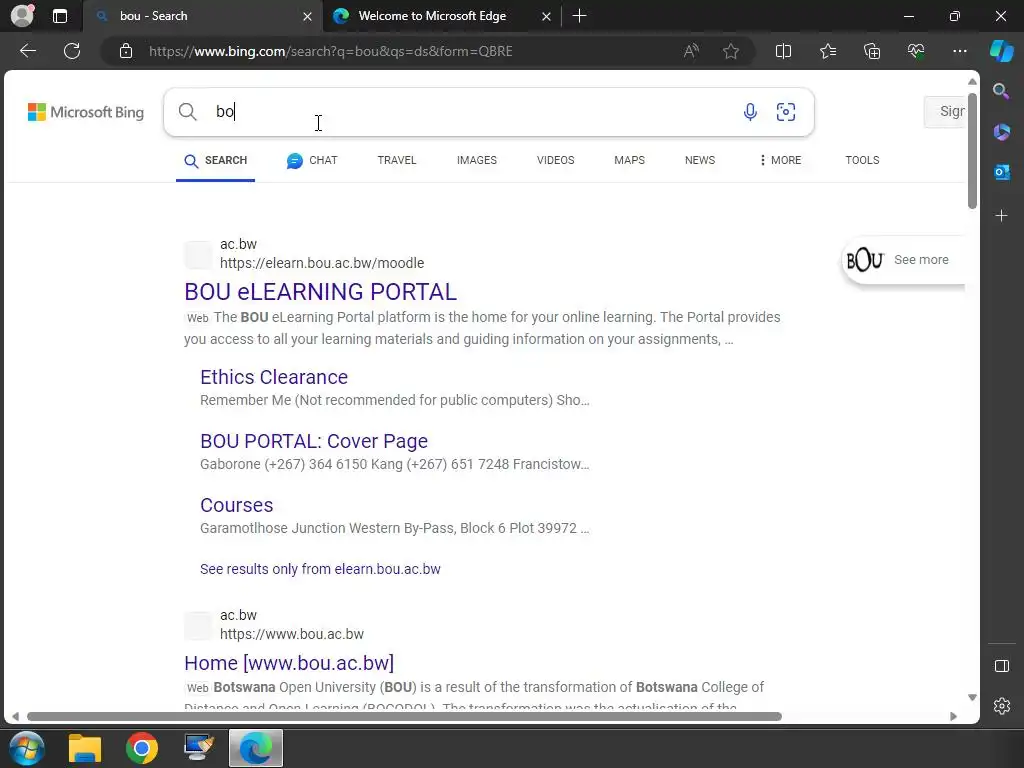The image size is (1024, 768).
Task: Click the scroll down arrow
Action: click(972, 697)
